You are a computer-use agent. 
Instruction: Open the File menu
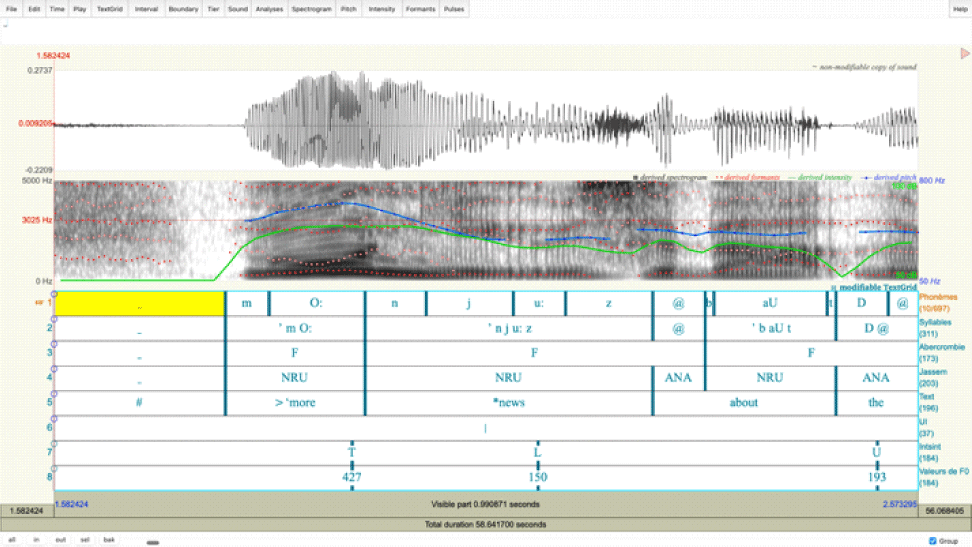point(12,9)
